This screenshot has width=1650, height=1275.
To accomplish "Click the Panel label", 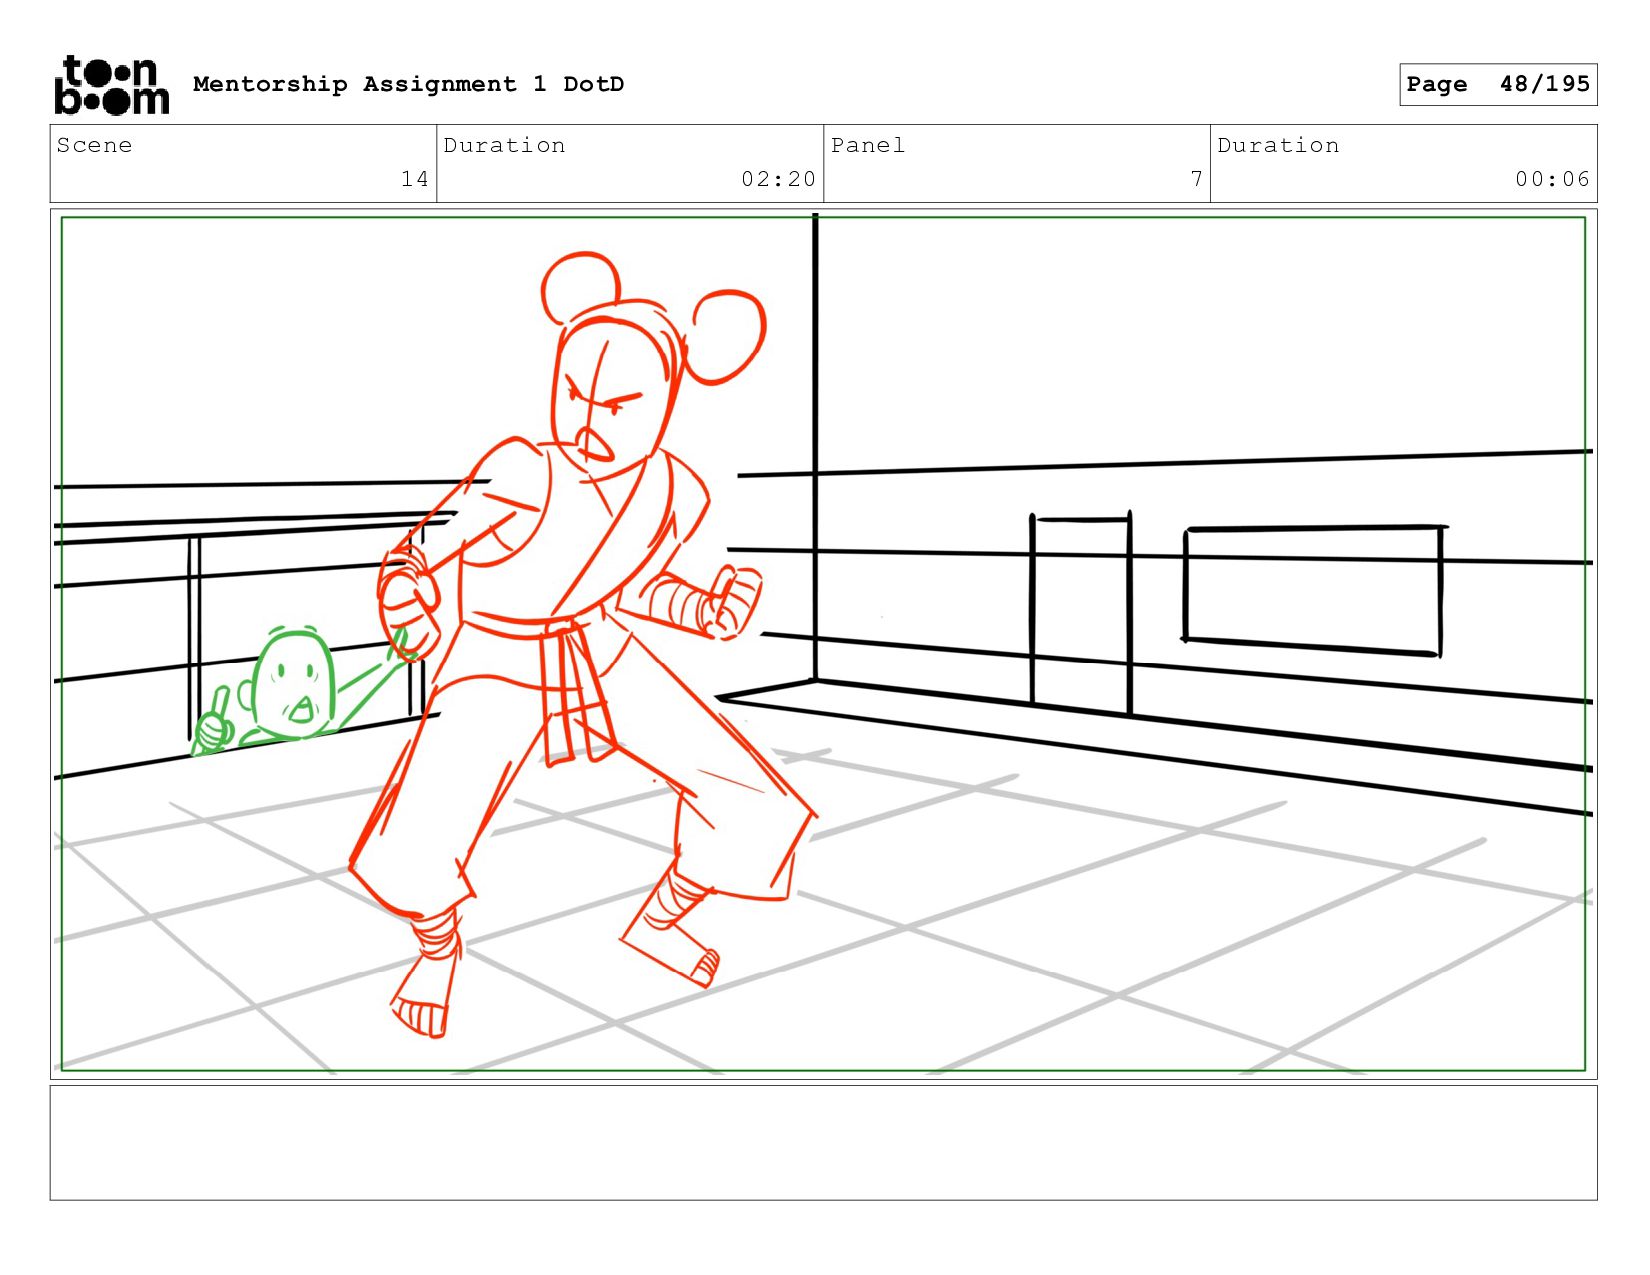I will [867, 146].
